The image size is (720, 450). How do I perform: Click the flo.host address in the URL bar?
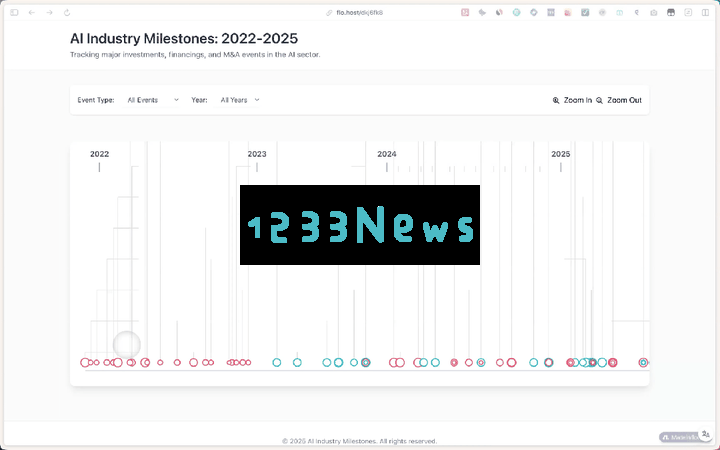click(x=360, y=12)
